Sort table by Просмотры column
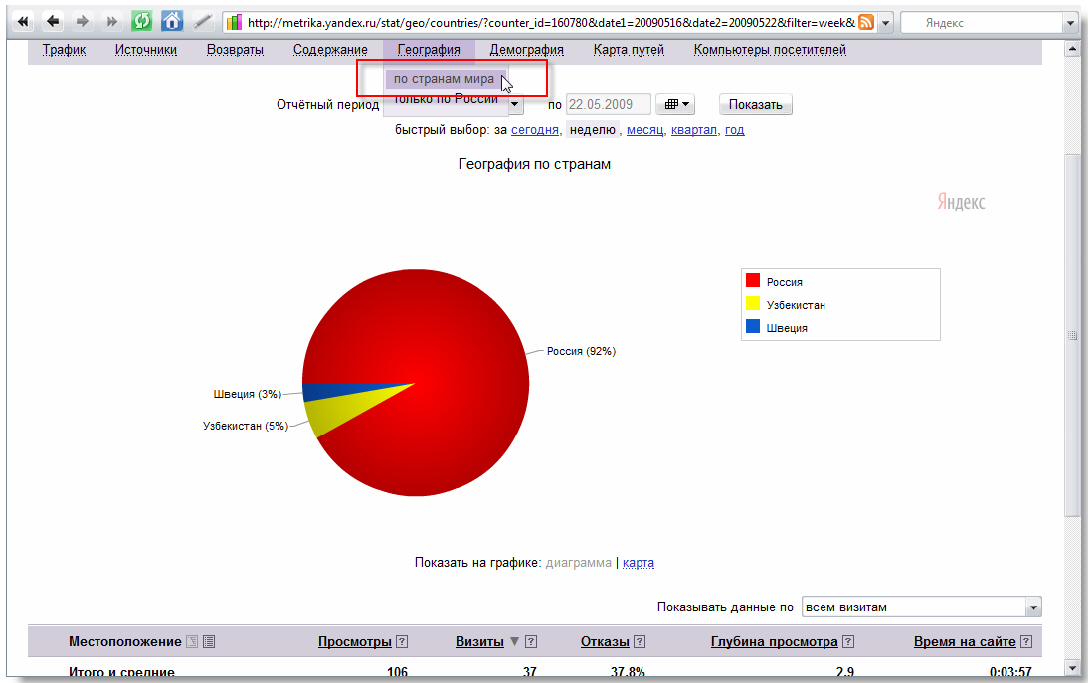1088x683 pixels. coord(355,642)
